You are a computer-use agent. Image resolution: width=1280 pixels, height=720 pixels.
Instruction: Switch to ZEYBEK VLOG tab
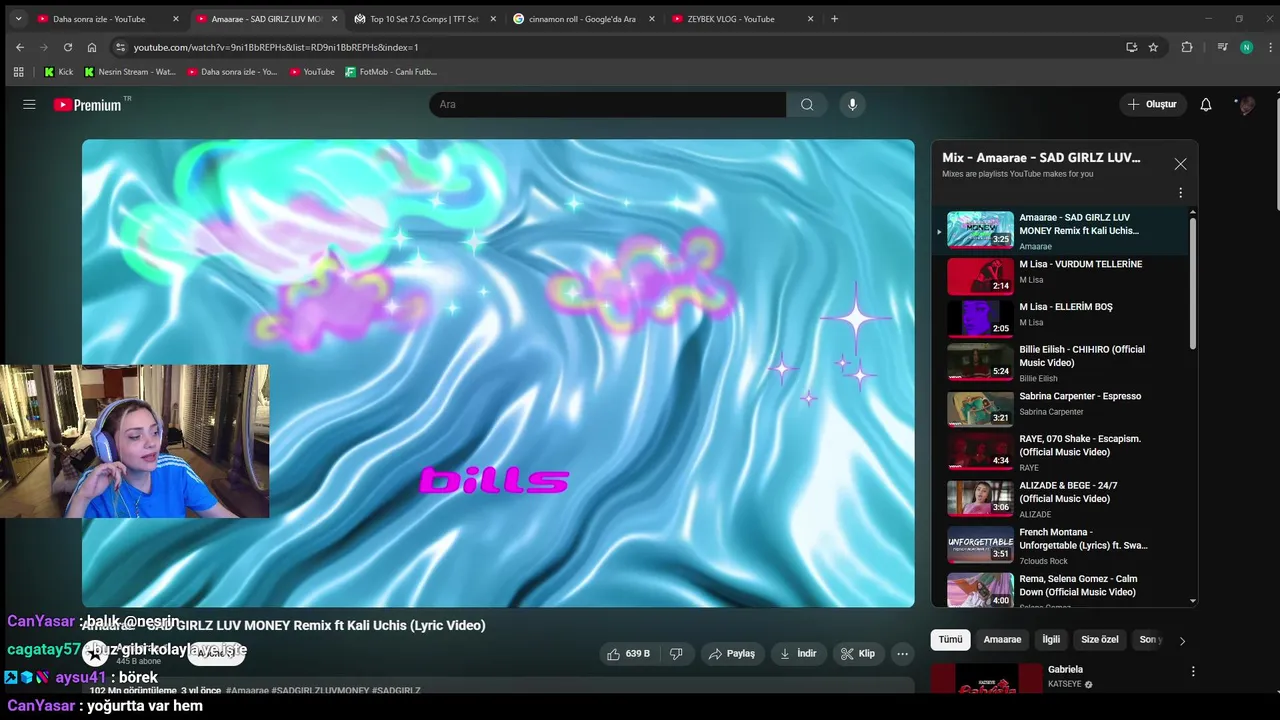pyautogui.click(x=743, y=19)
